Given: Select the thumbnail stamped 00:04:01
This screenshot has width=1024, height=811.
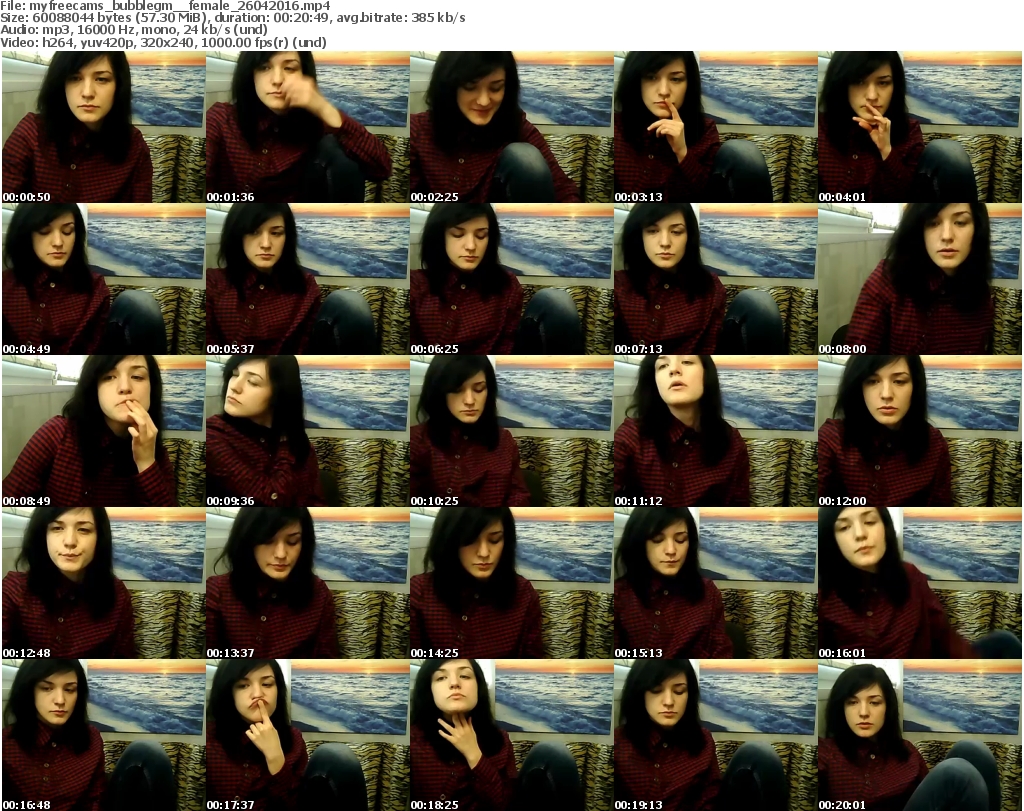Looking at the screenshot, I should point(919,127).
